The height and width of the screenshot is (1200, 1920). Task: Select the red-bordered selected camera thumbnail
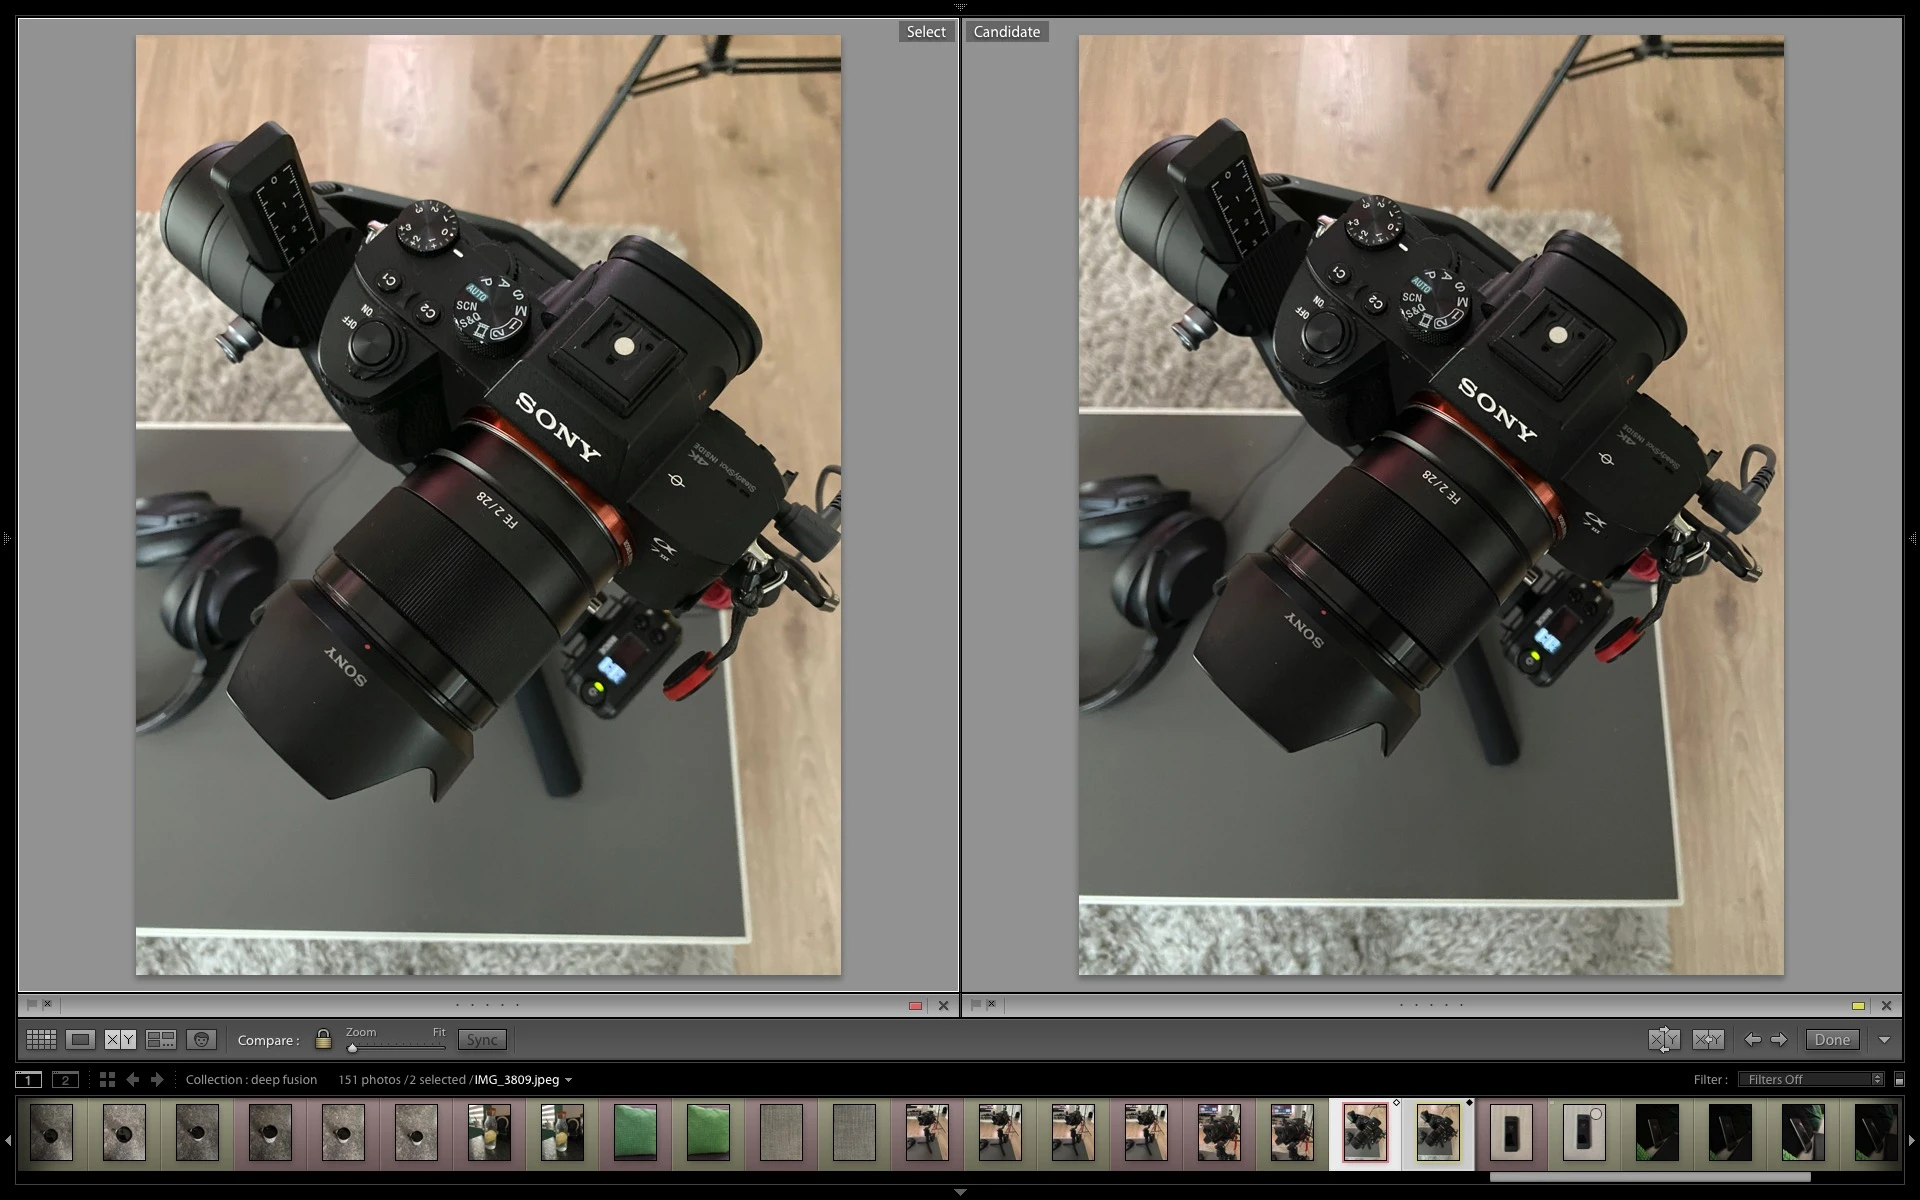[1365, 1132]
